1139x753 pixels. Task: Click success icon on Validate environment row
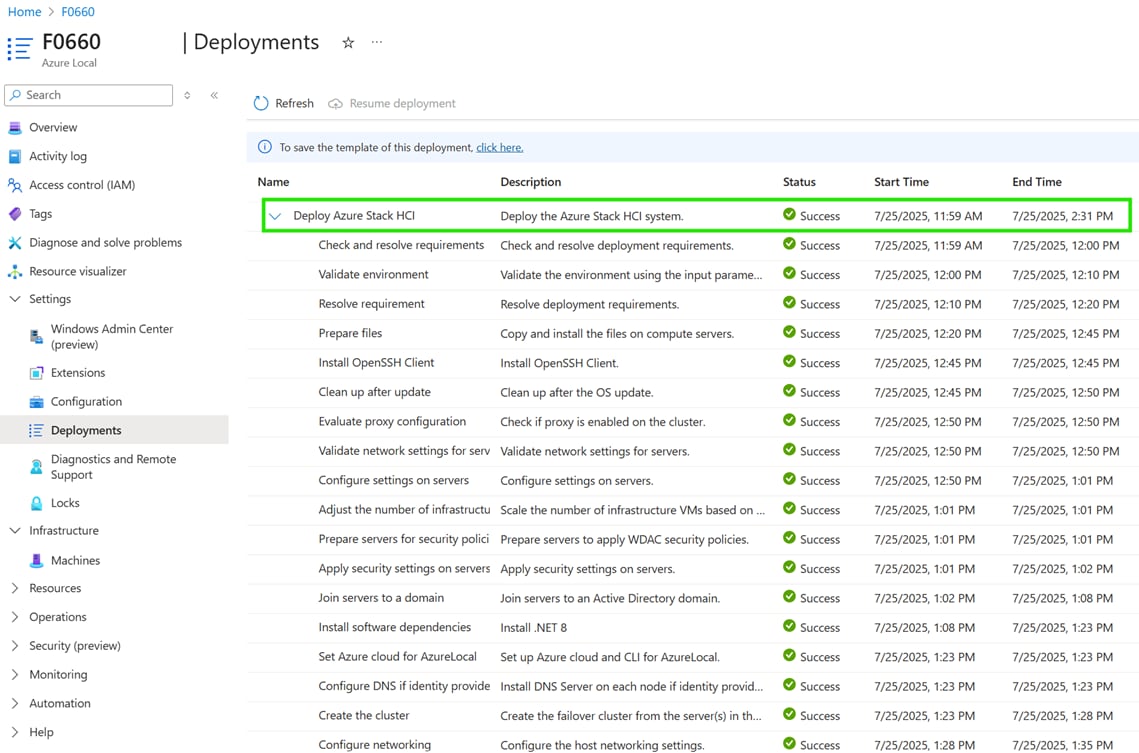(x=789, y=273)
